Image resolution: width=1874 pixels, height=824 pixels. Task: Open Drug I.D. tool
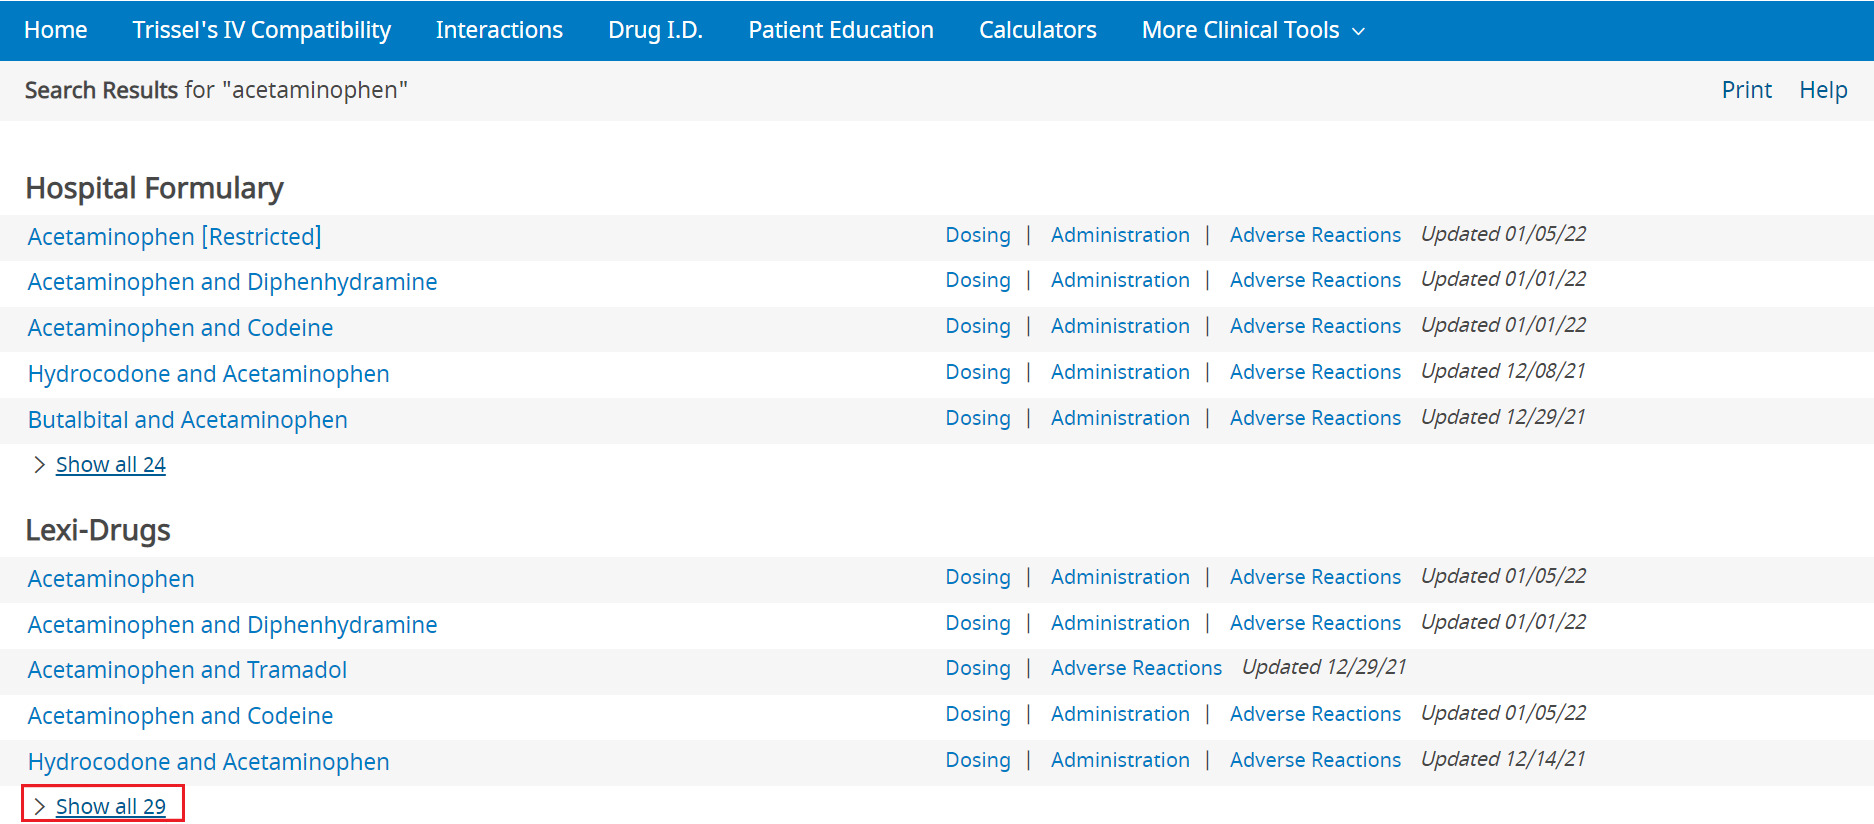[x=655, y=30]
